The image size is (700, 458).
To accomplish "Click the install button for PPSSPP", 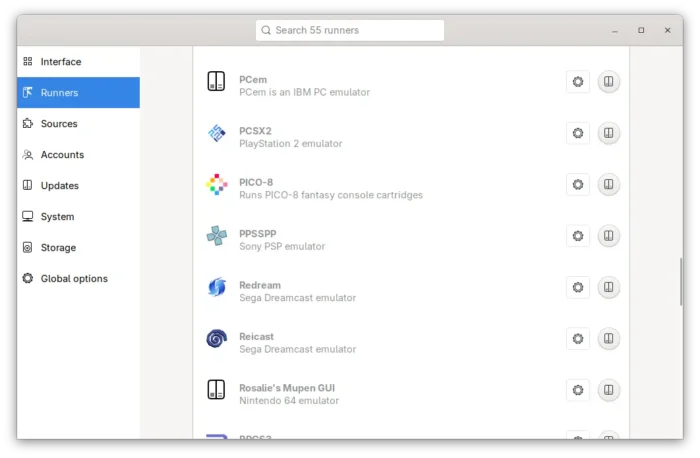I will coord(608,236).
